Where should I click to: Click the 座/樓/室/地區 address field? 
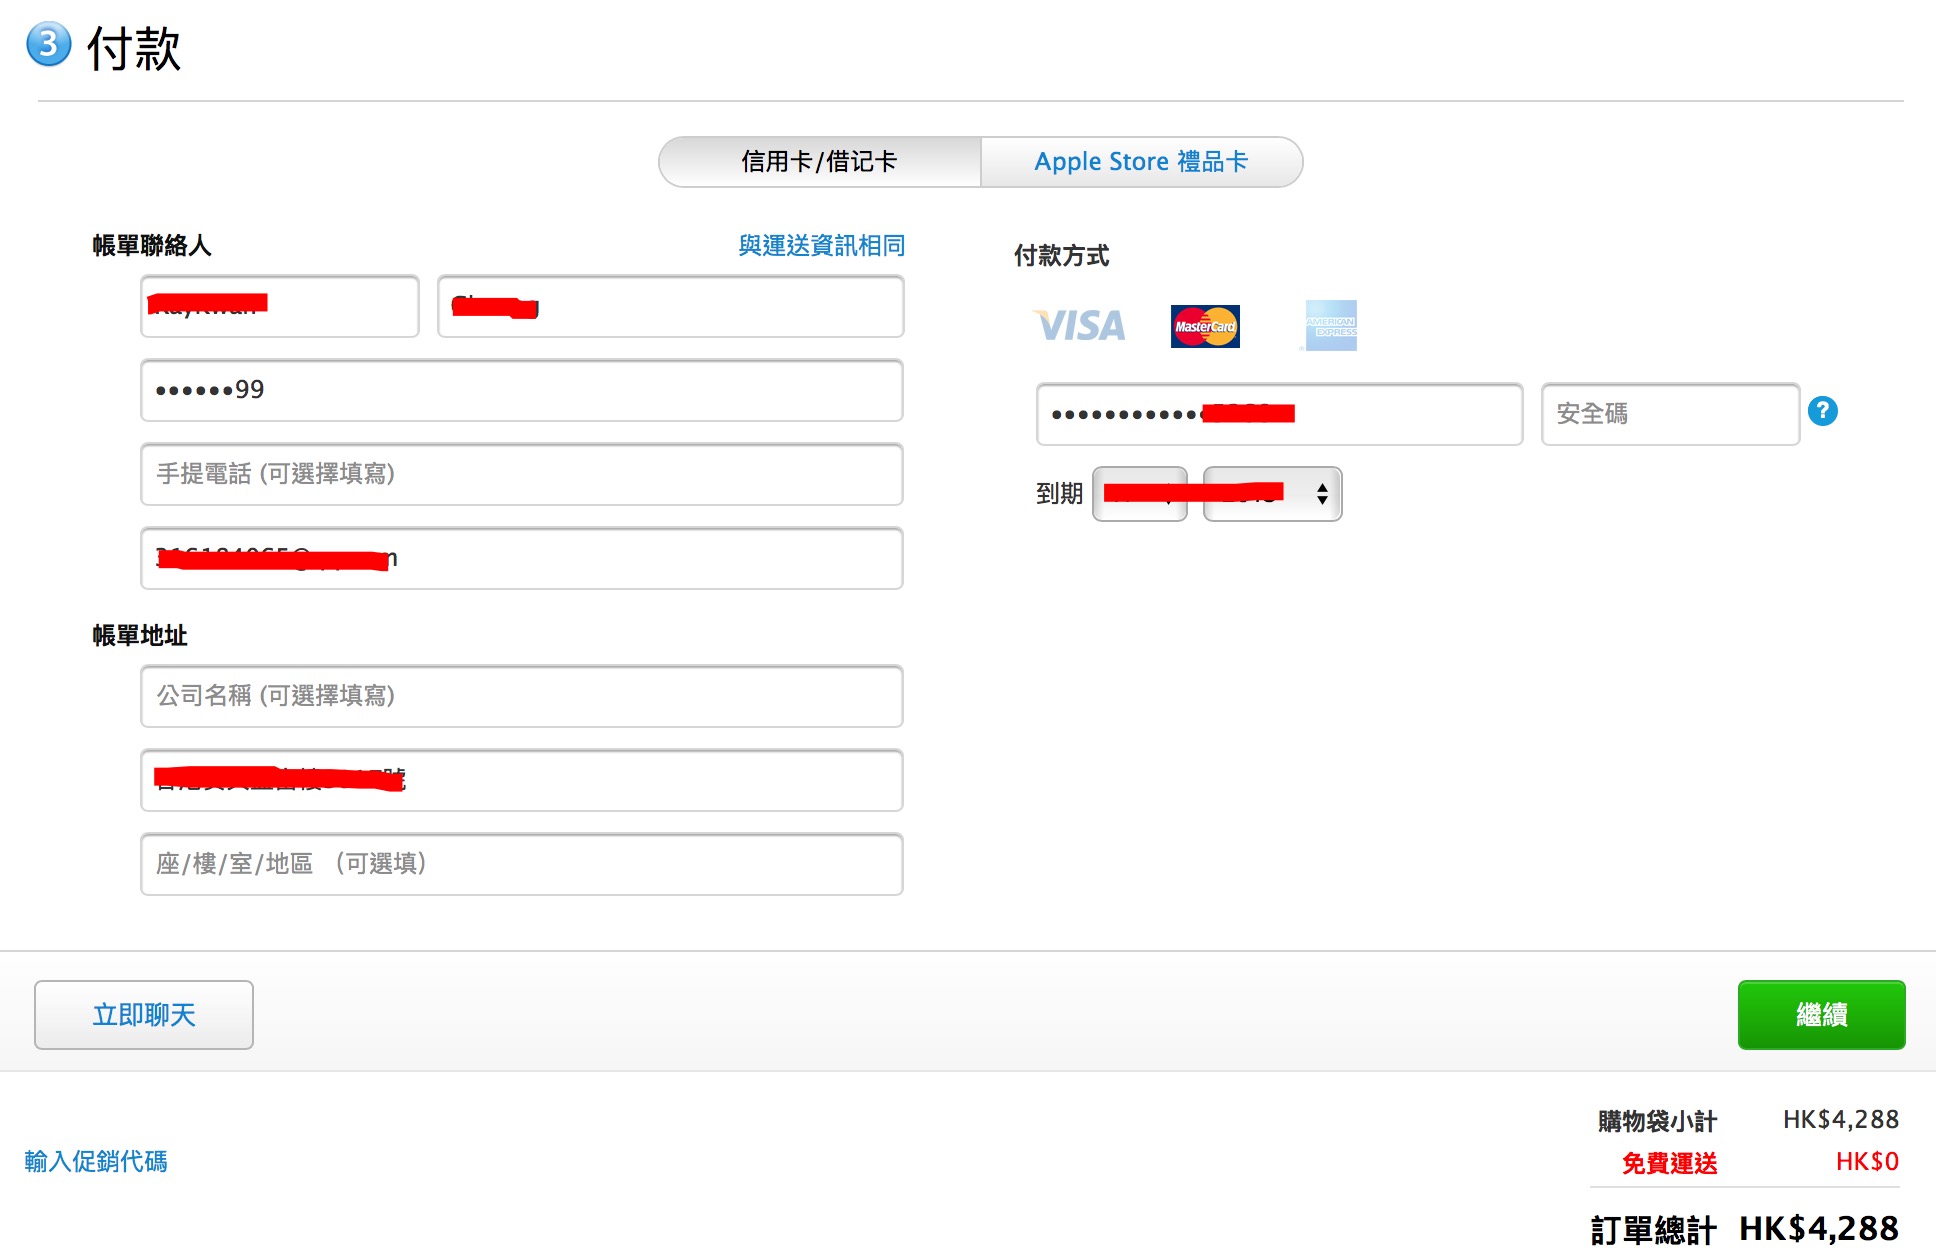point(520,864)
